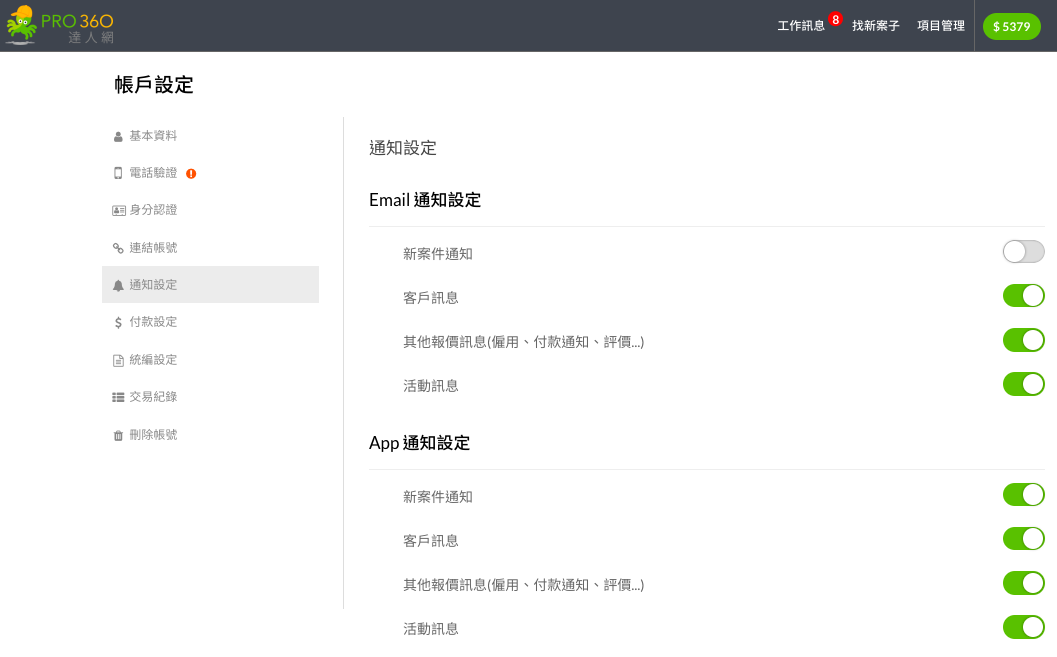The image size is (1057, 657).
Task: Enable Email 新案件通知 toggle
Action: pos(1023,252)
